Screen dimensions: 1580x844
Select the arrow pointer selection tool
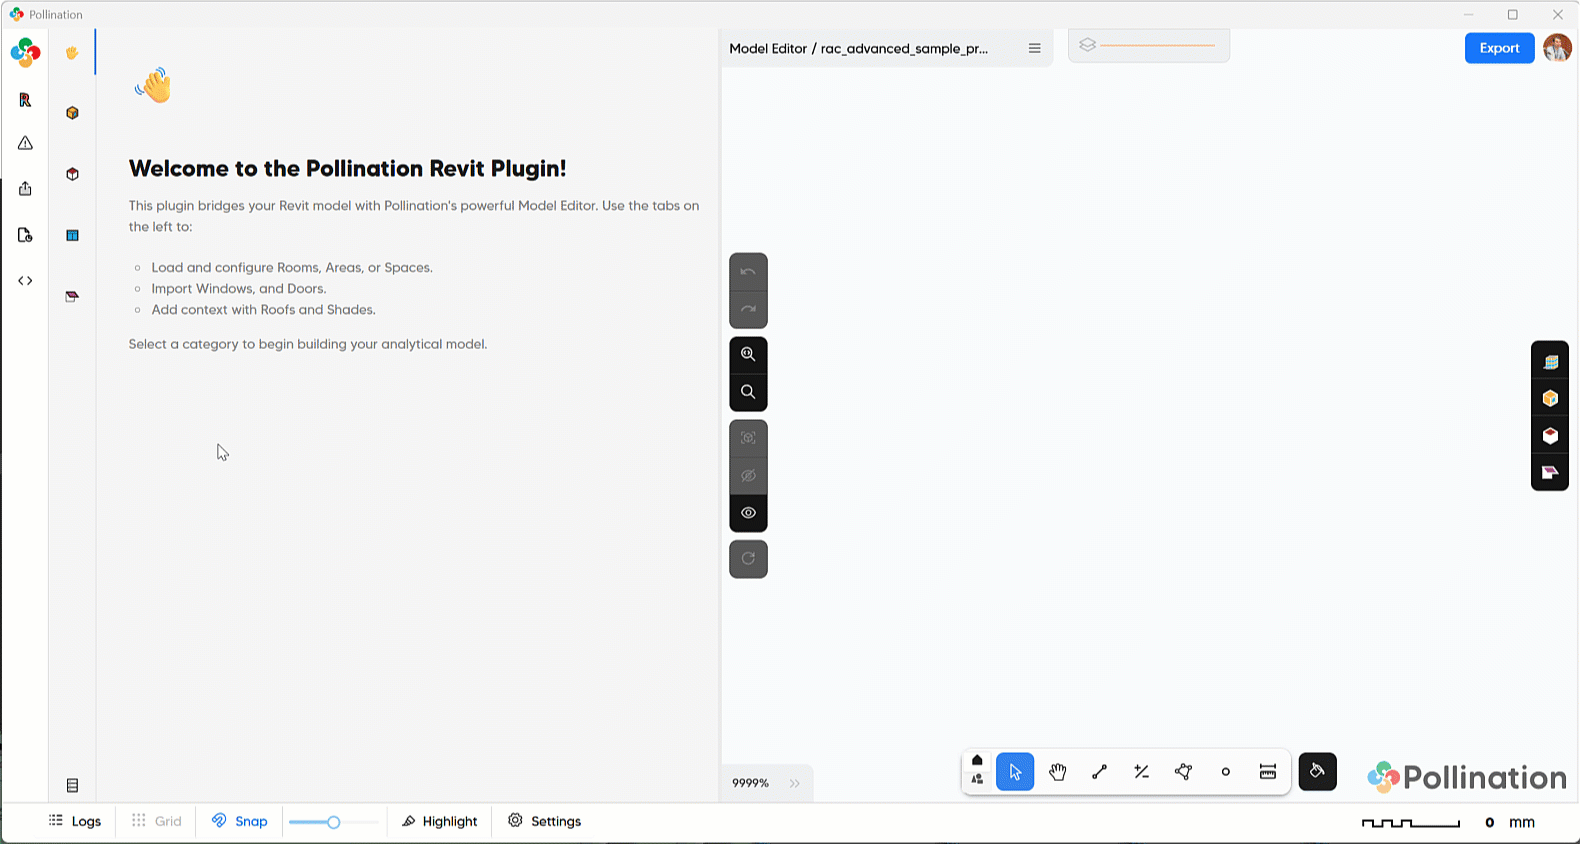click(x=1015, y=772)
